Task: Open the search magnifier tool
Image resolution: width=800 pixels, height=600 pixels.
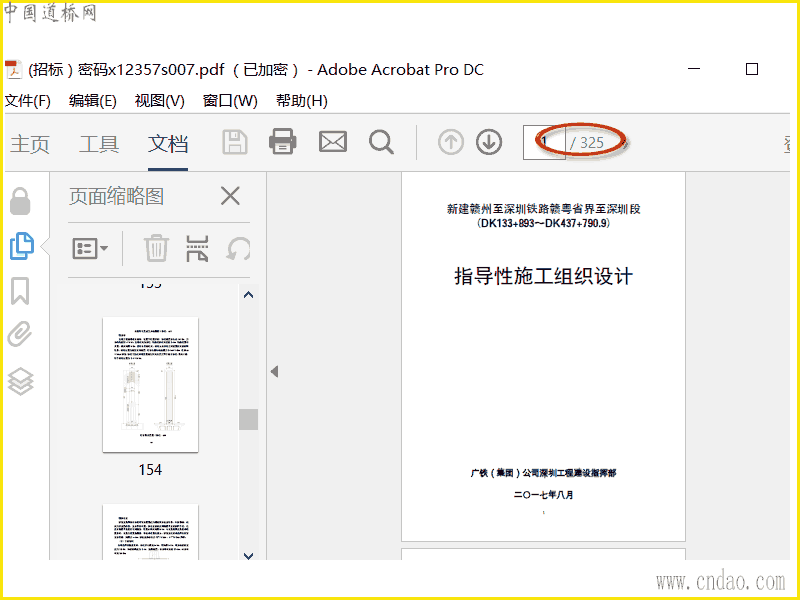Action: pos(381,142)
